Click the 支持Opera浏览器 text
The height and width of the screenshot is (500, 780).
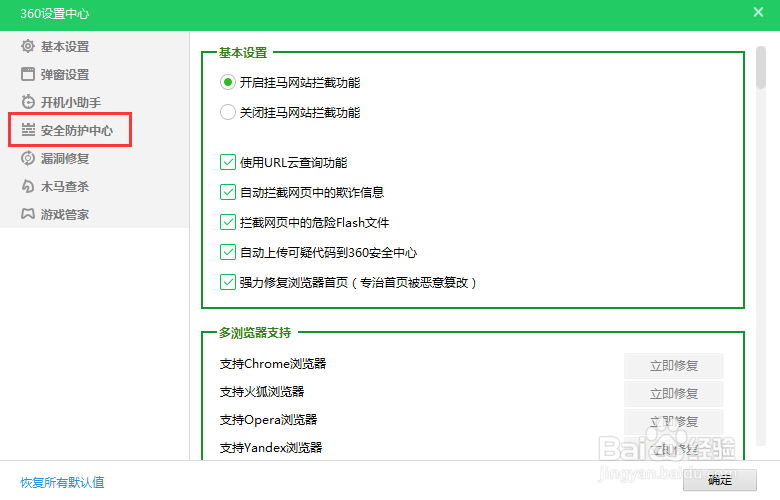(268, 420)
